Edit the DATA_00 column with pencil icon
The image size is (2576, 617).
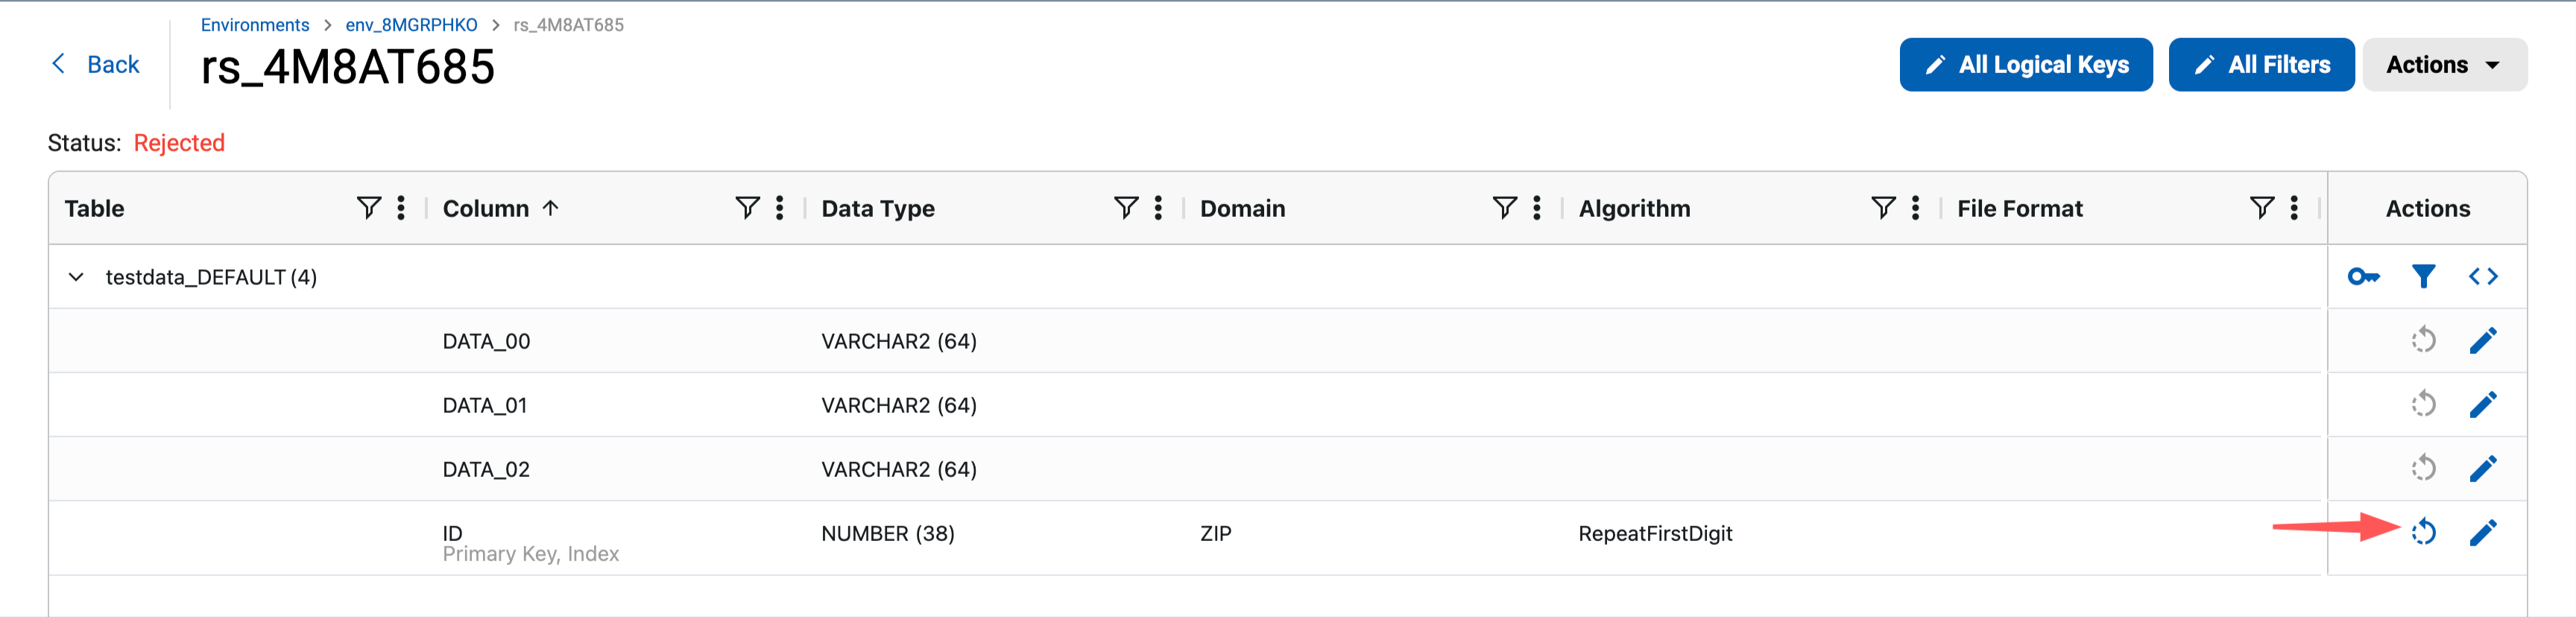2483,341
